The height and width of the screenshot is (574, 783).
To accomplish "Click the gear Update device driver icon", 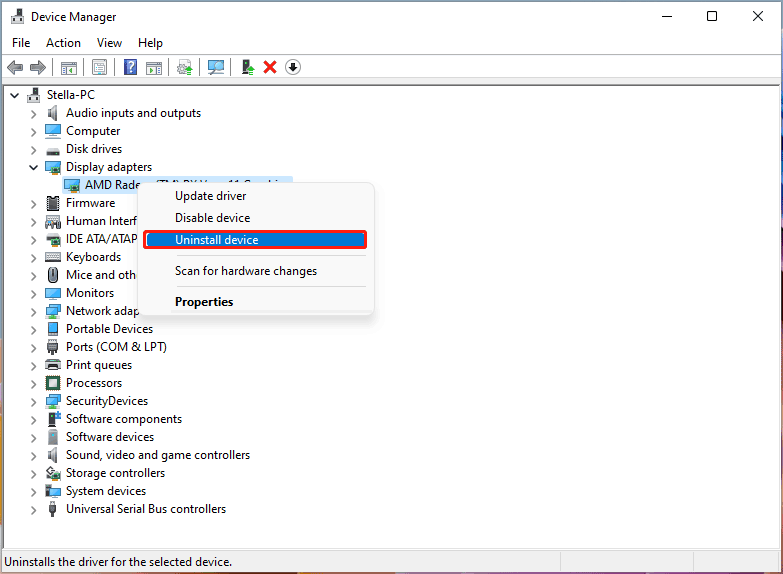I will [x=184, y=67].
